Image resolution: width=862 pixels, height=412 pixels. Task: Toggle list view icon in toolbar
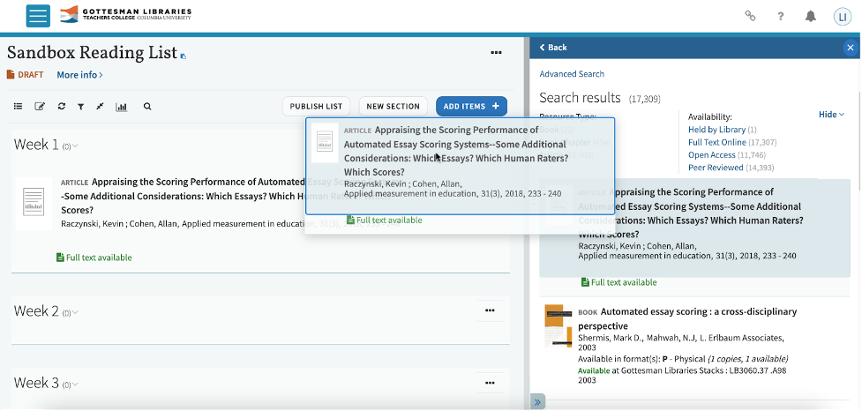(x=18, y=106)
